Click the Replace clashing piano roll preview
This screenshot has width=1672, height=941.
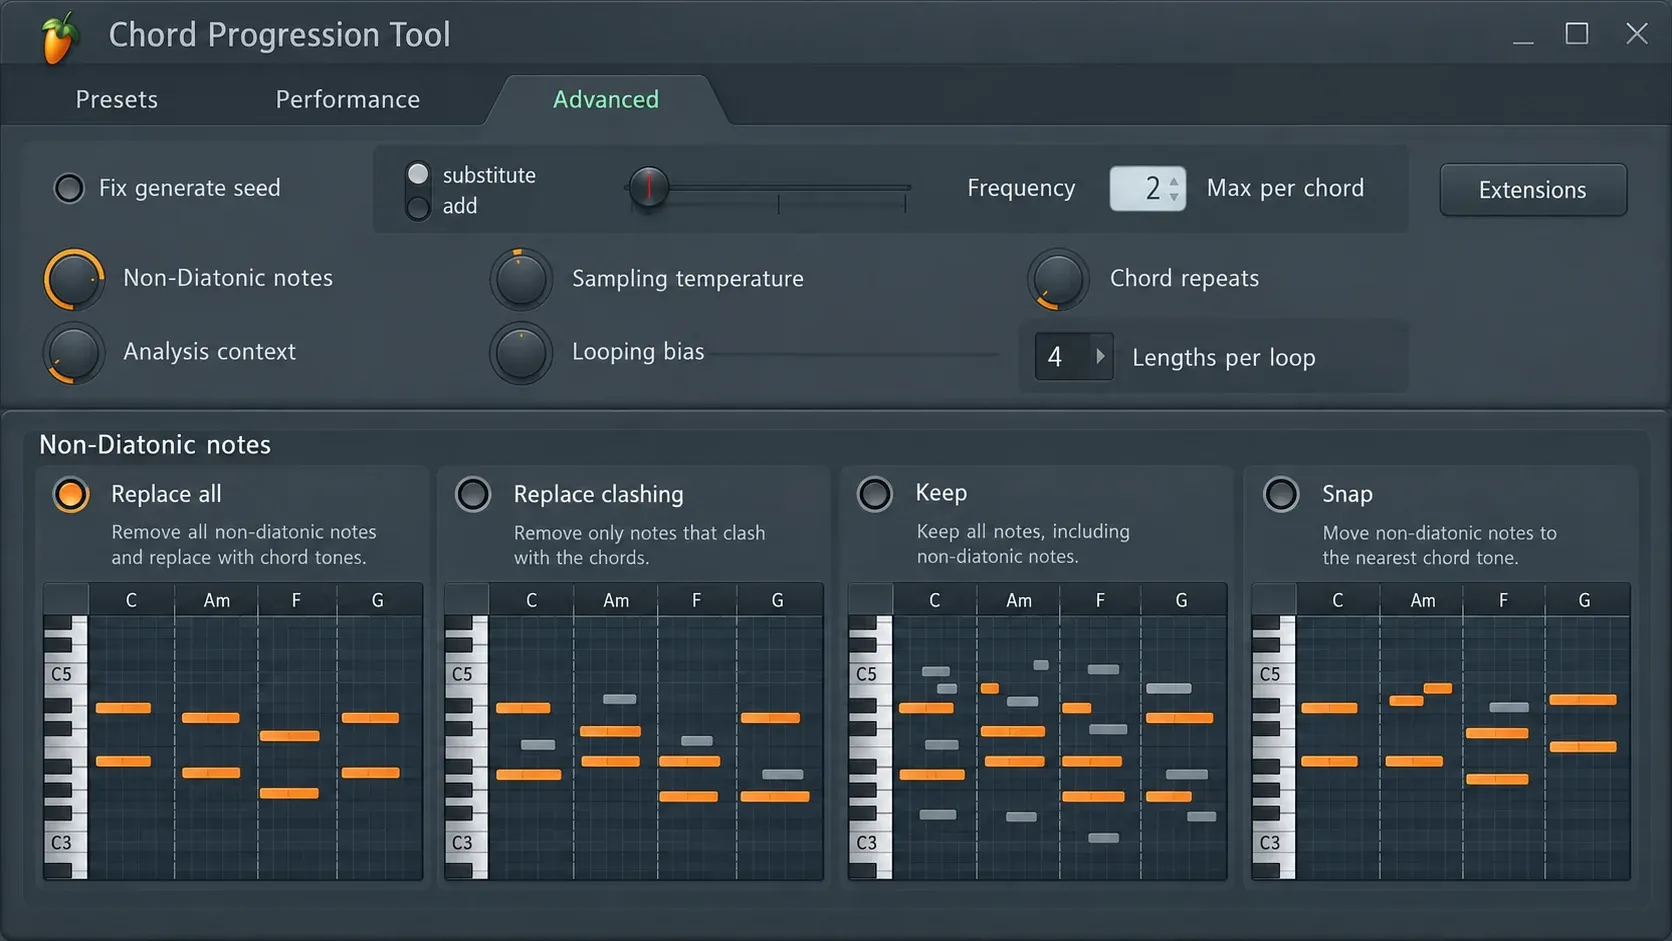point(634,732)
